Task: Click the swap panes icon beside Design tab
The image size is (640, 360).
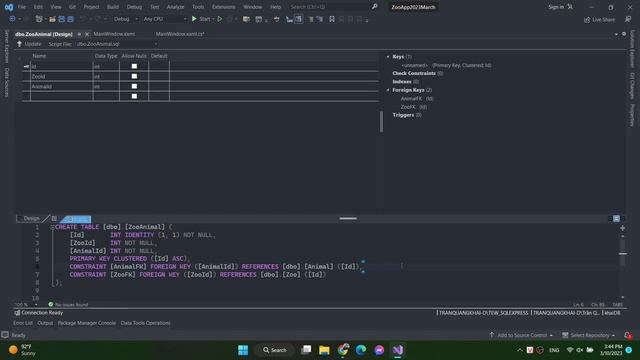Action: coord(54,218)
